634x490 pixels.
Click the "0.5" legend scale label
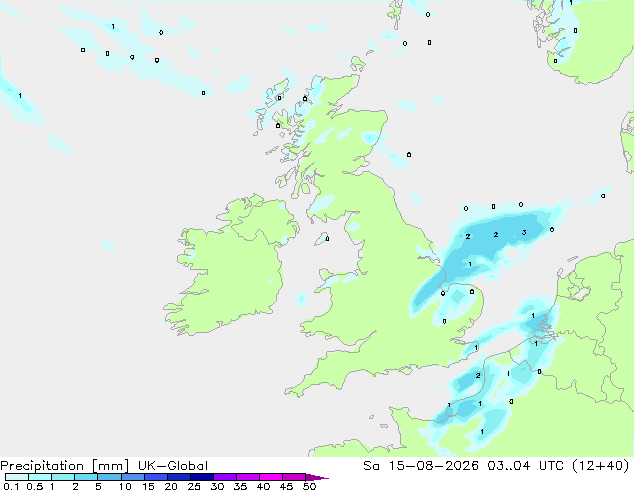(35, 486)
